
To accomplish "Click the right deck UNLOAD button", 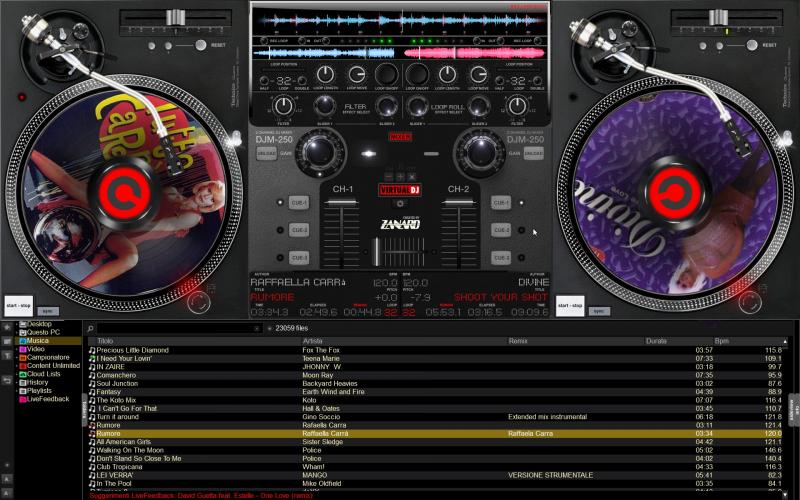I will point(534,153).
